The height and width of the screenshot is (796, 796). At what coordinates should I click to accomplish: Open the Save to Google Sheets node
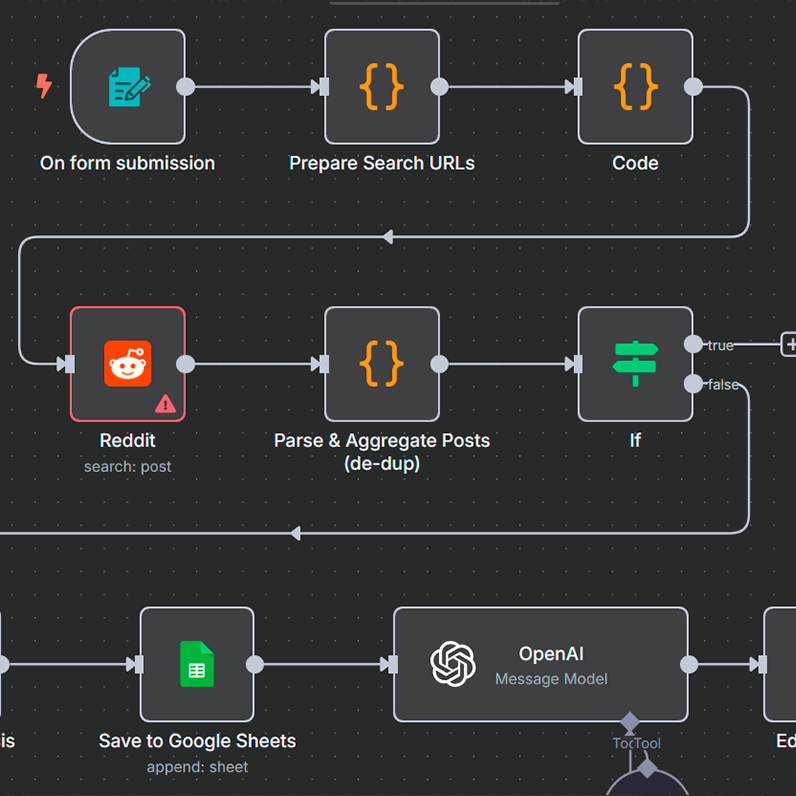pyautogui.click(x=197, y=664)
